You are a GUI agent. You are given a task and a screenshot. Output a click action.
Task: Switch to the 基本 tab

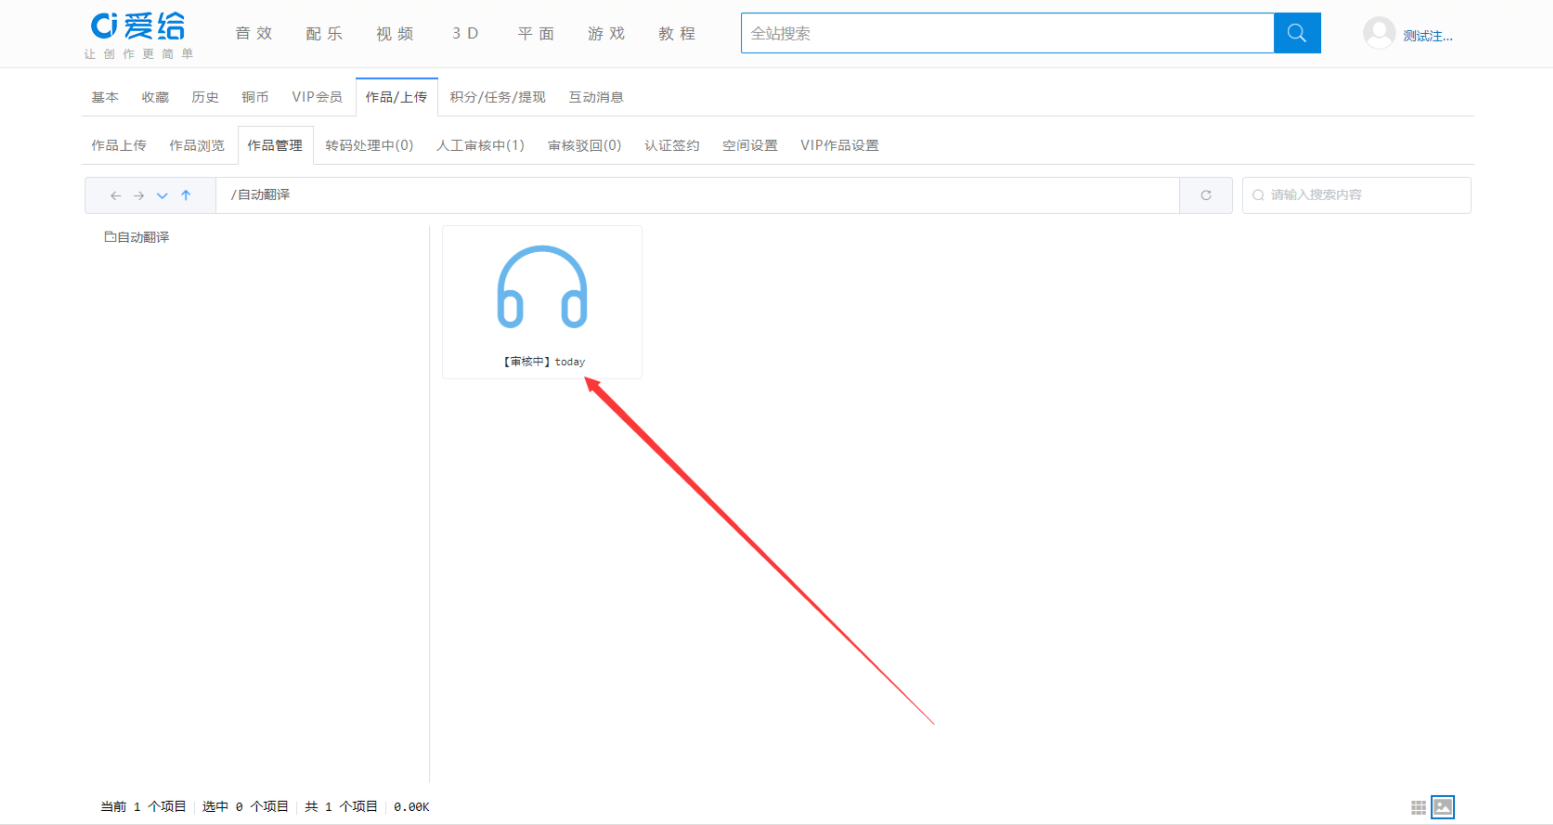pyautogui.click(x=105, y=97)
